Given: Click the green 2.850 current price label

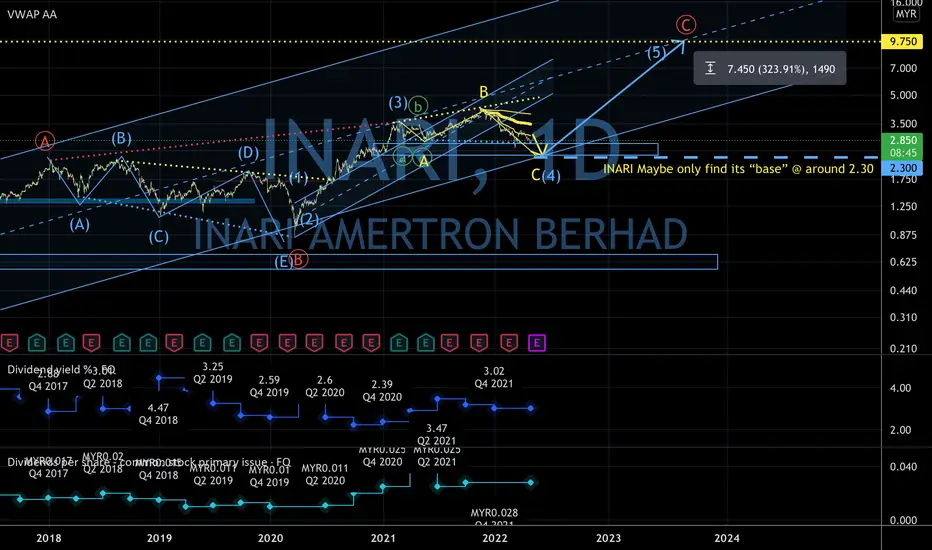Looking at the screenshot, I should [x=902, y=140].
